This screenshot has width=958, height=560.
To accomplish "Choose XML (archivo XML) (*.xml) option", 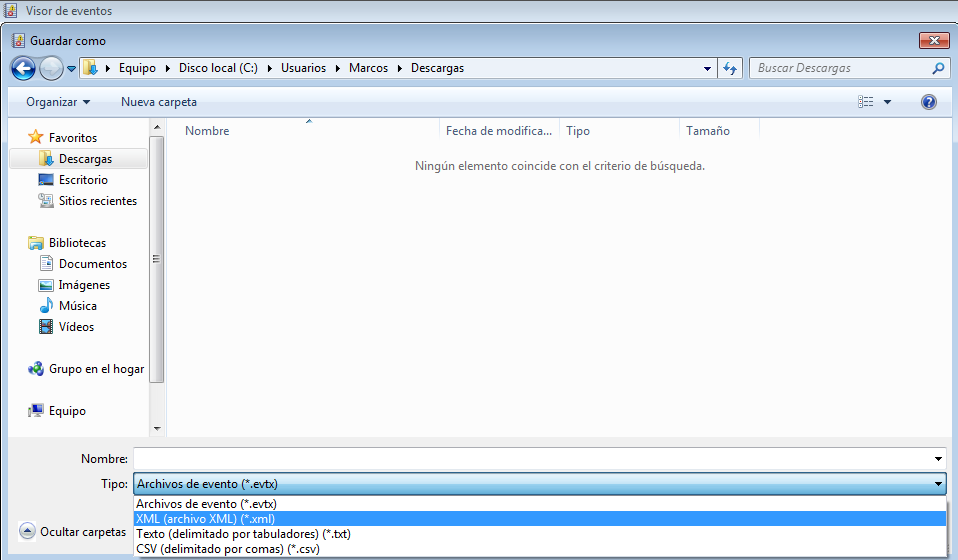I will pyautogui.click(x=205, y=519).
